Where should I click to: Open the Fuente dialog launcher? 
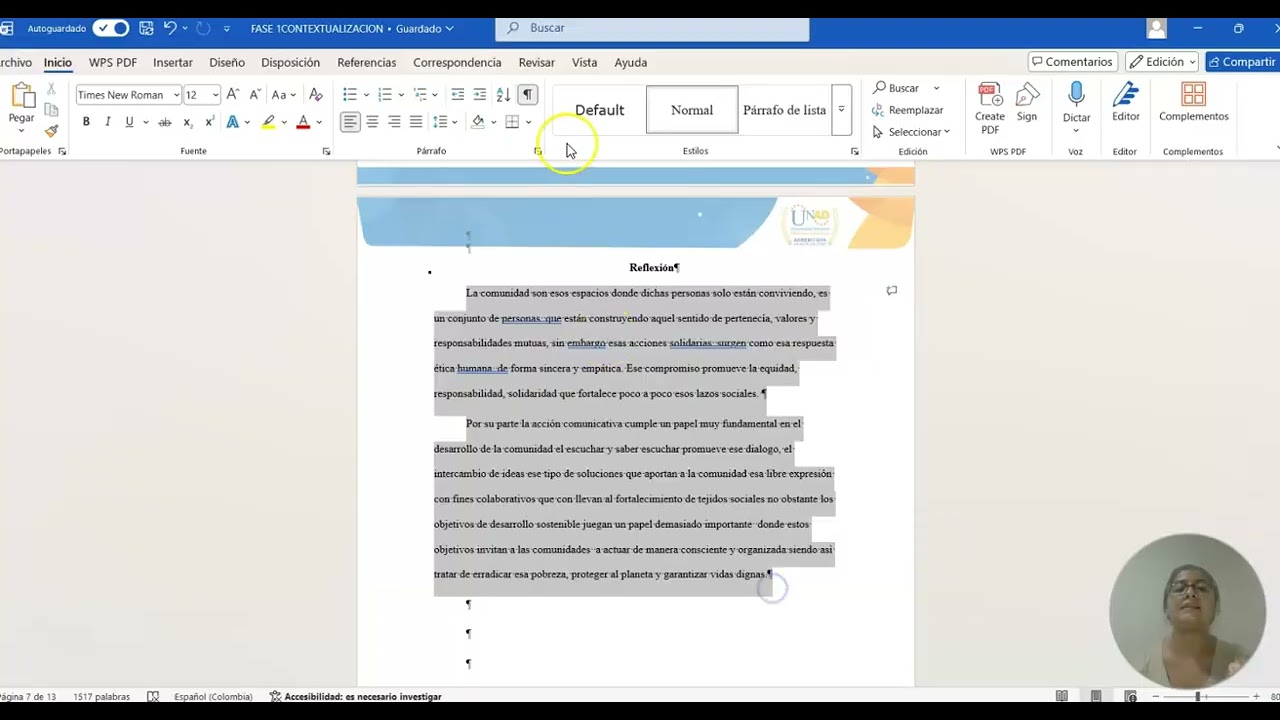click(x=326, y=151)
